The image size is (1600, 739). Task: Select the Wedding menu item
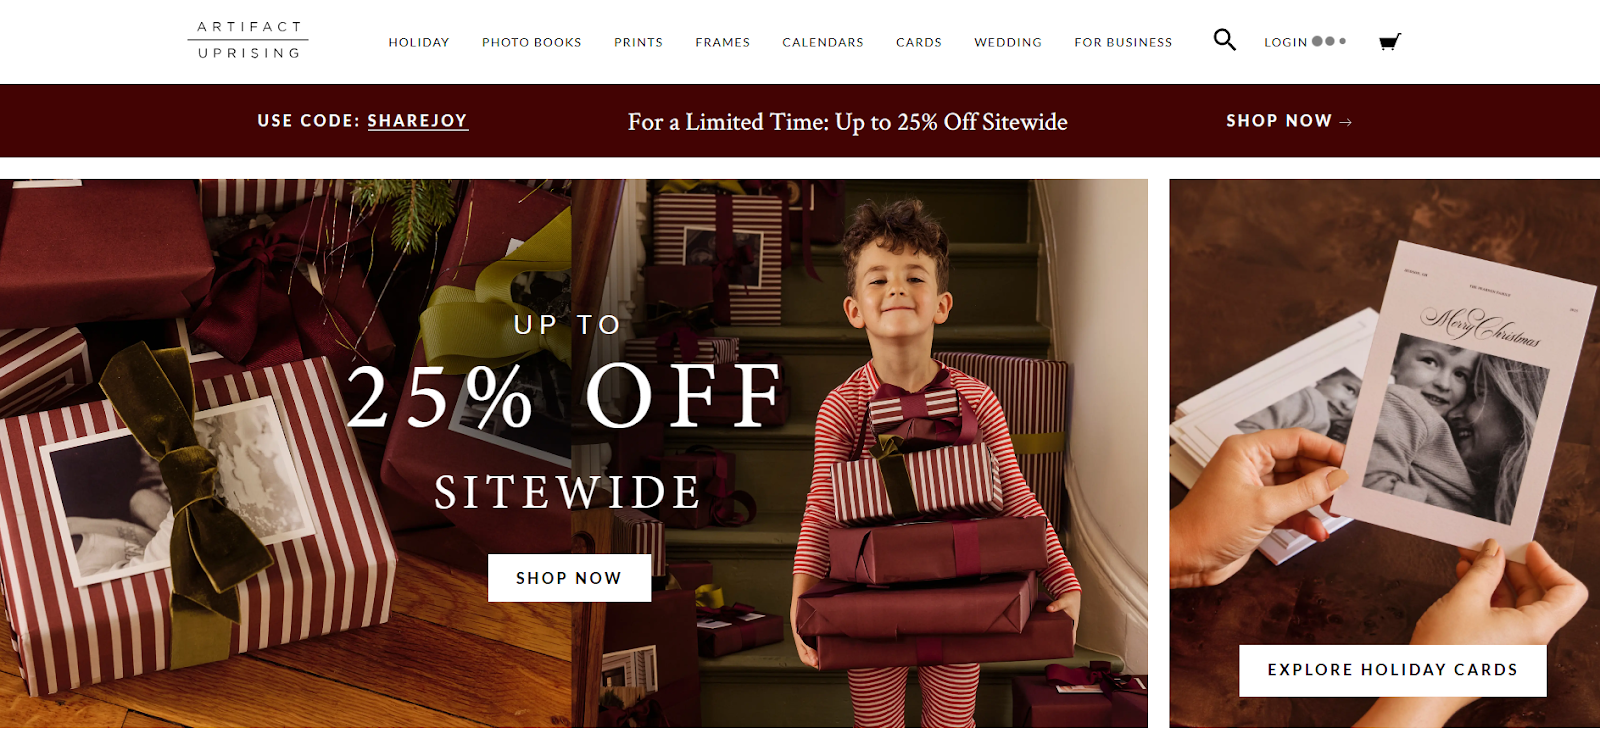(1007, 42)
